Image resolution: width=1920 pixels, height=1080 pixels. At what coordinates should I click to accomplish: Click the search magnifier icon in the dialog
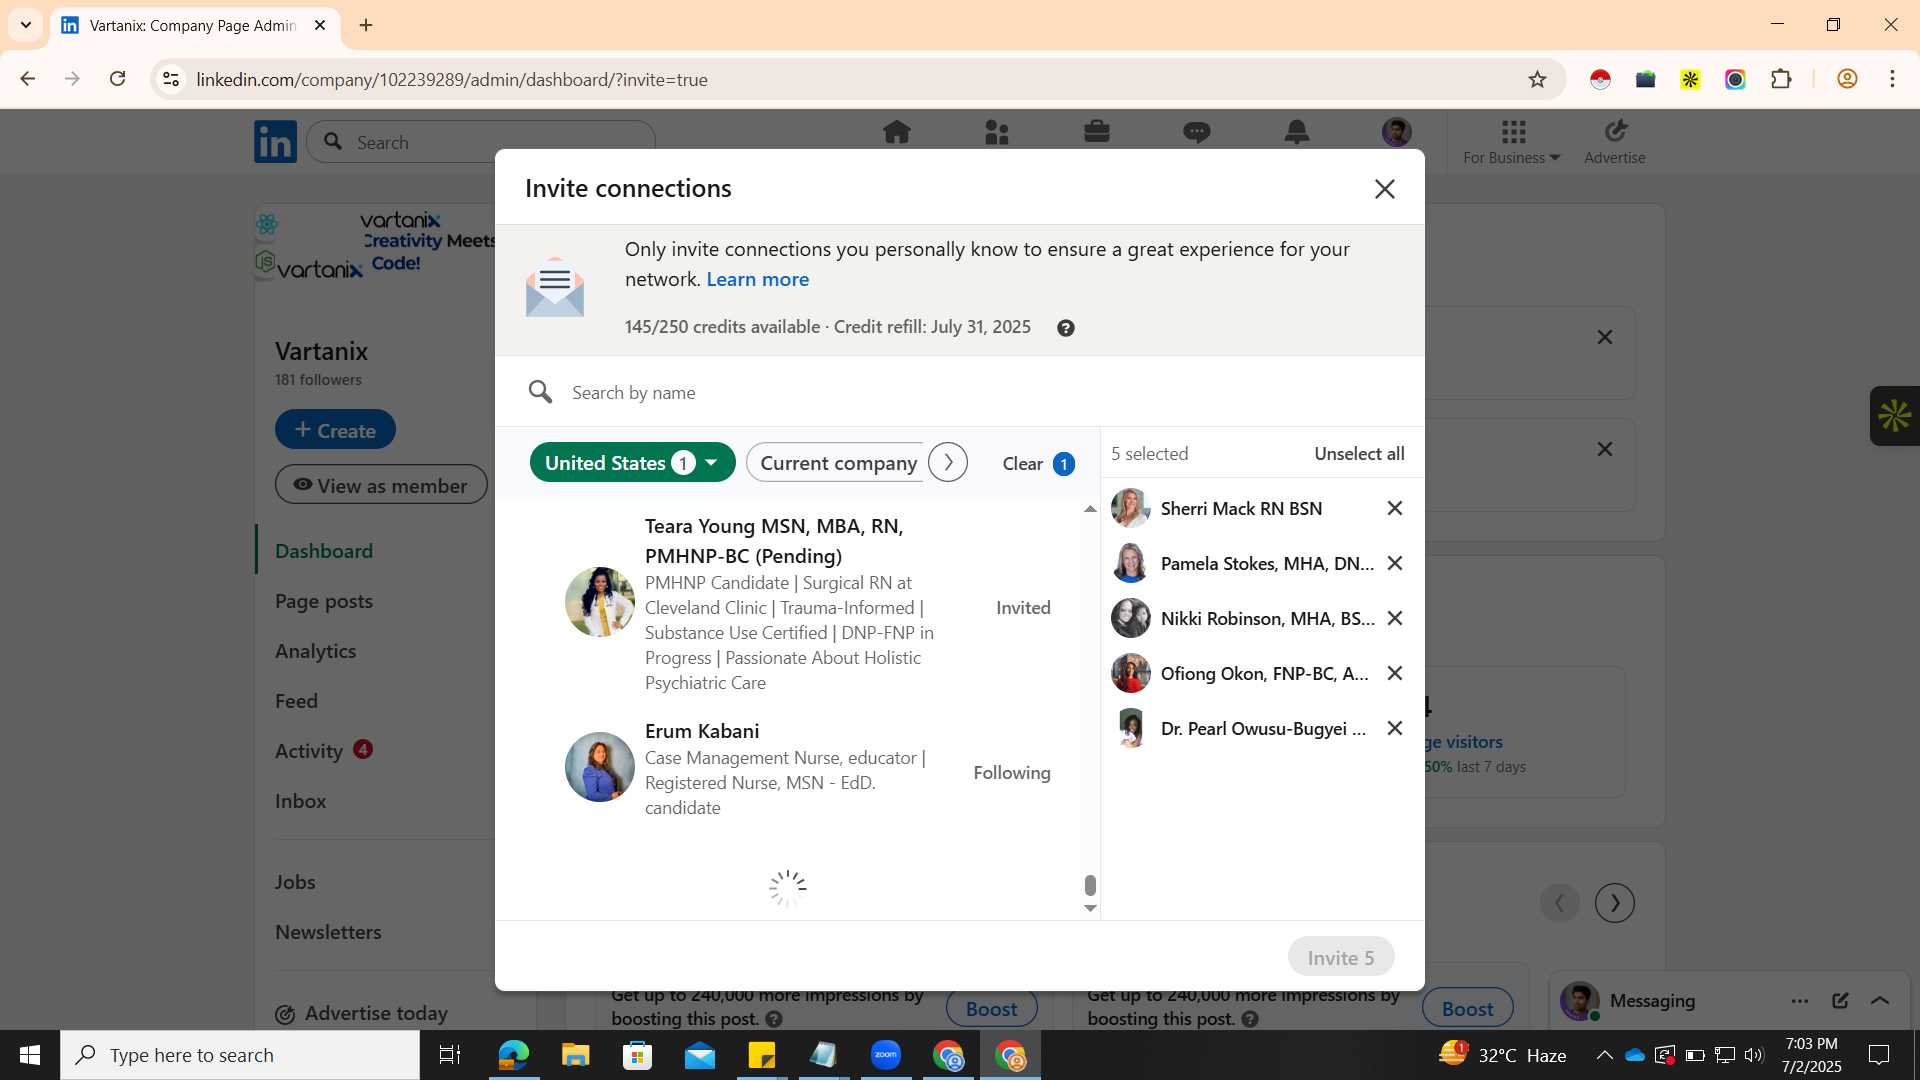pos(540,392)
